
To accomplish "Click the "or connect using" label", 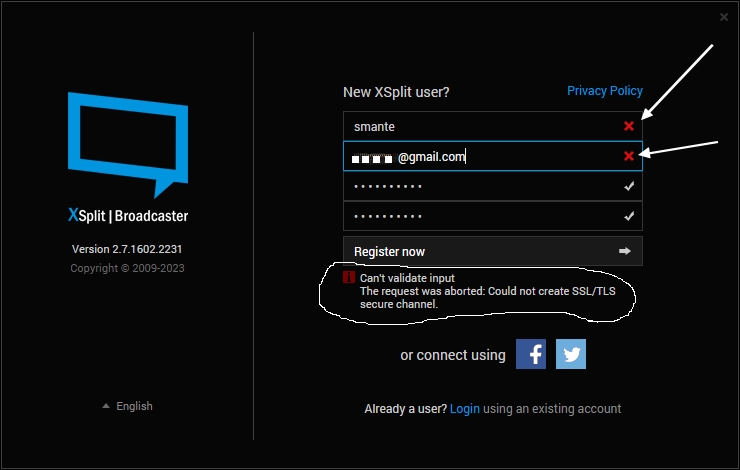I will 453,355.
